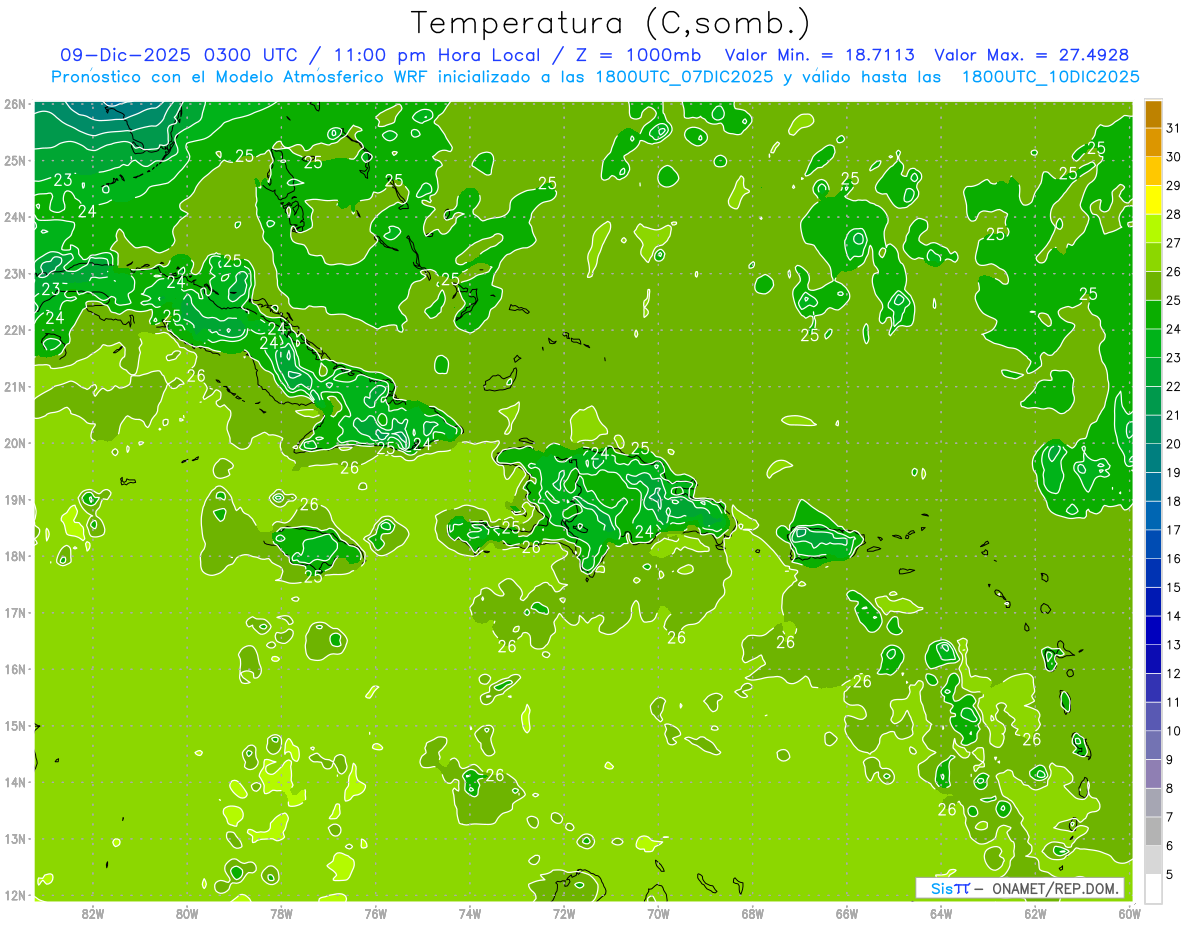
Task: Click color scale label "8"
Action: point(1170,788)
